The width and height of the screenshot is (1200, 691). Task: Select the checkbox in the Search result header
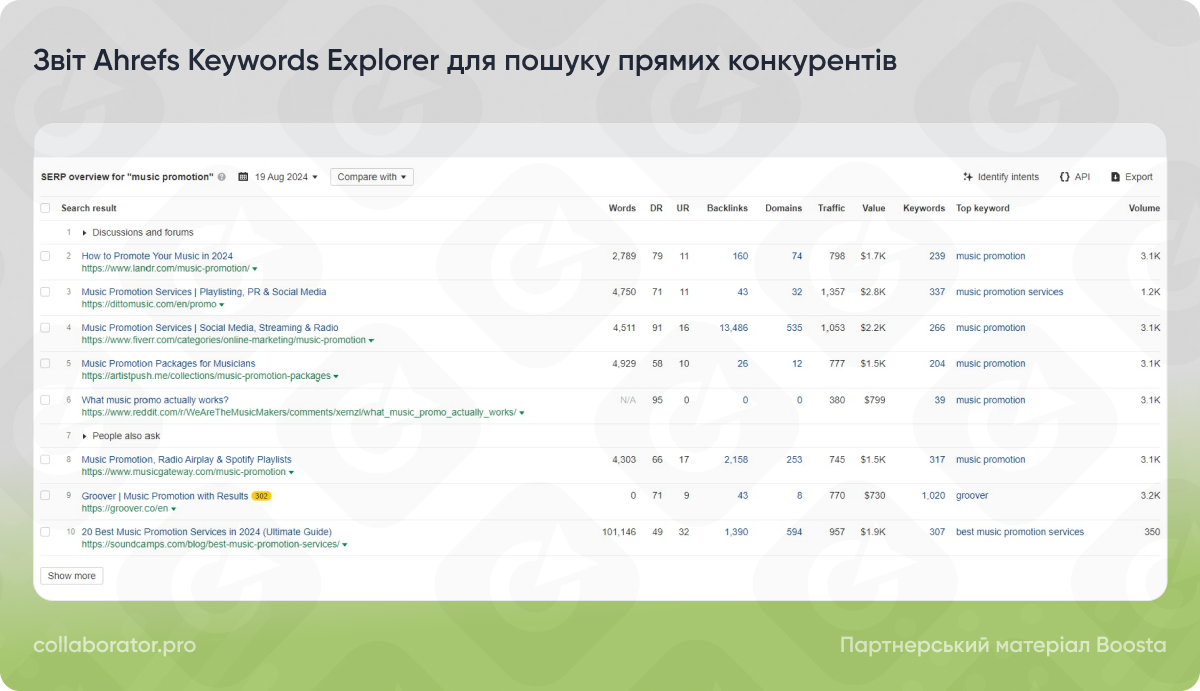pyautogui.click(x=45, y=208)
